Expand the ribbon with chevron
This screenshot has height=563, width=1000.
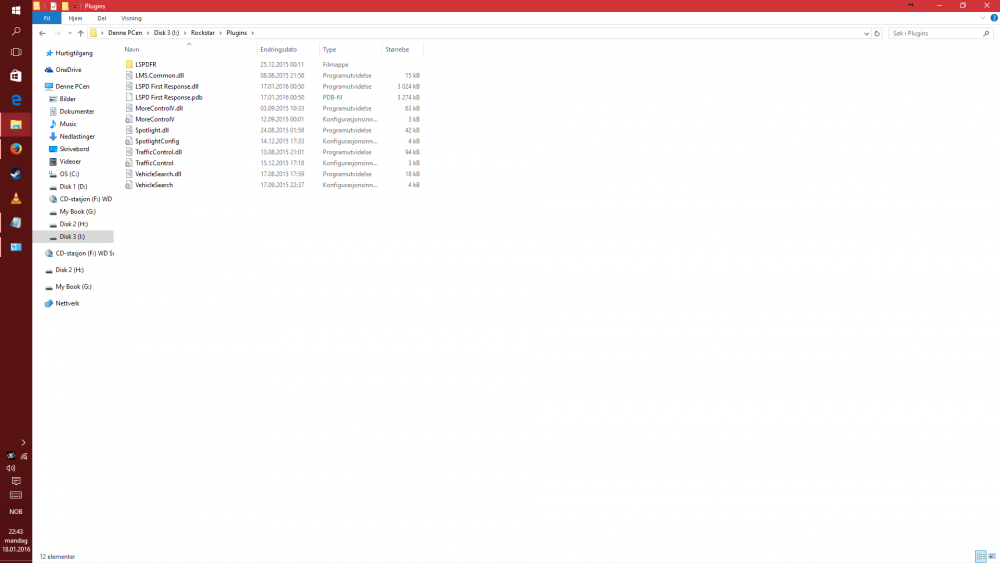(x=983, y=18)
